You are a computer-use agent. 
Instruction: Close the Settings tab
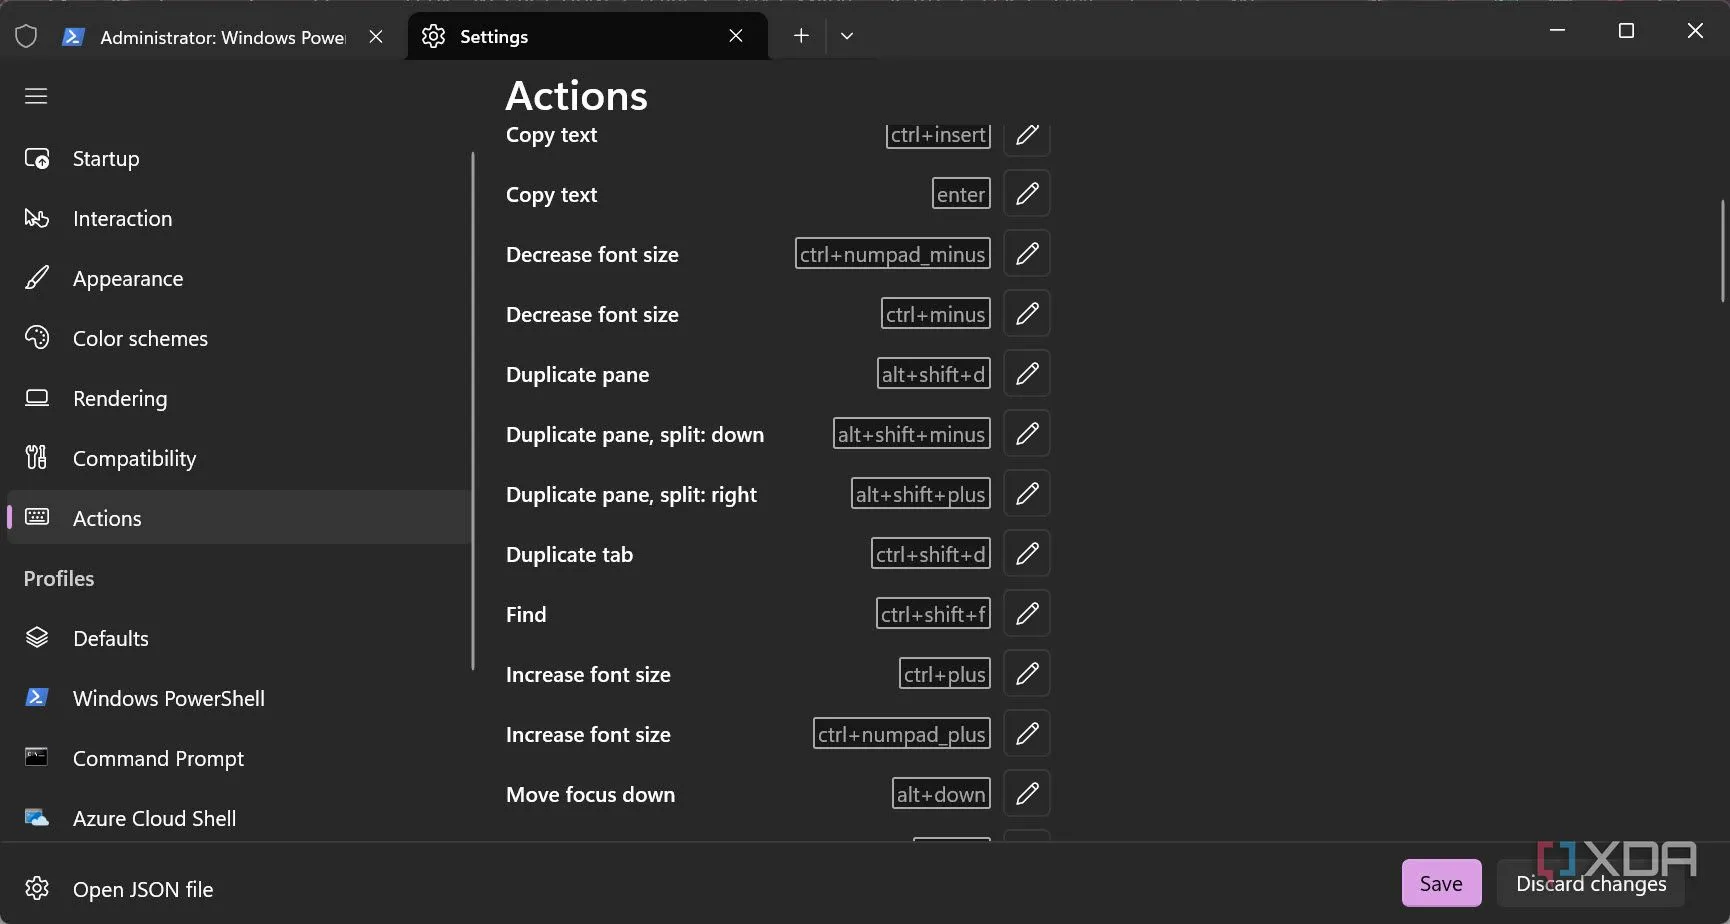(736, 36)
